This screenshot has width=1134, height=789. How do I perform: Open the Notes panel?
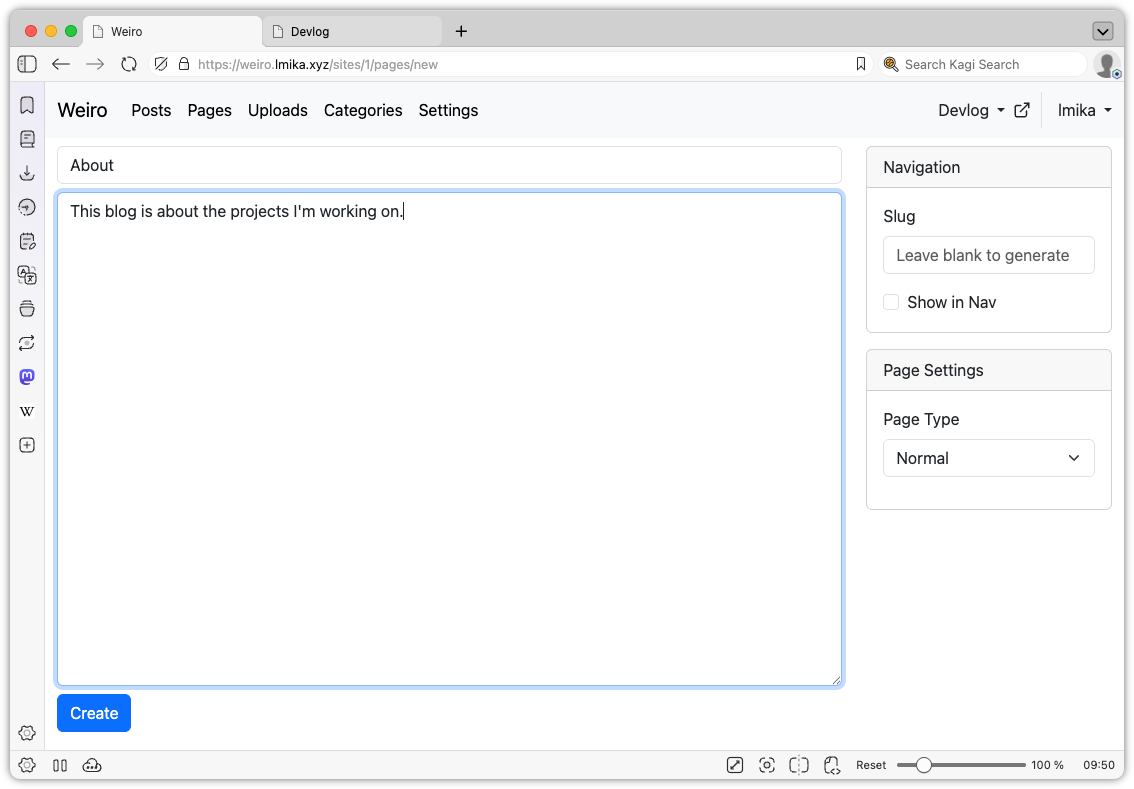point(27,240)
